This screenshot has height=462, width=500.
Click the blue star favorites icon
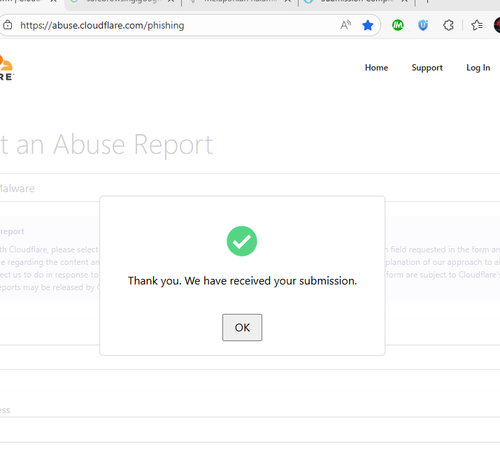(x=368, y=25)
